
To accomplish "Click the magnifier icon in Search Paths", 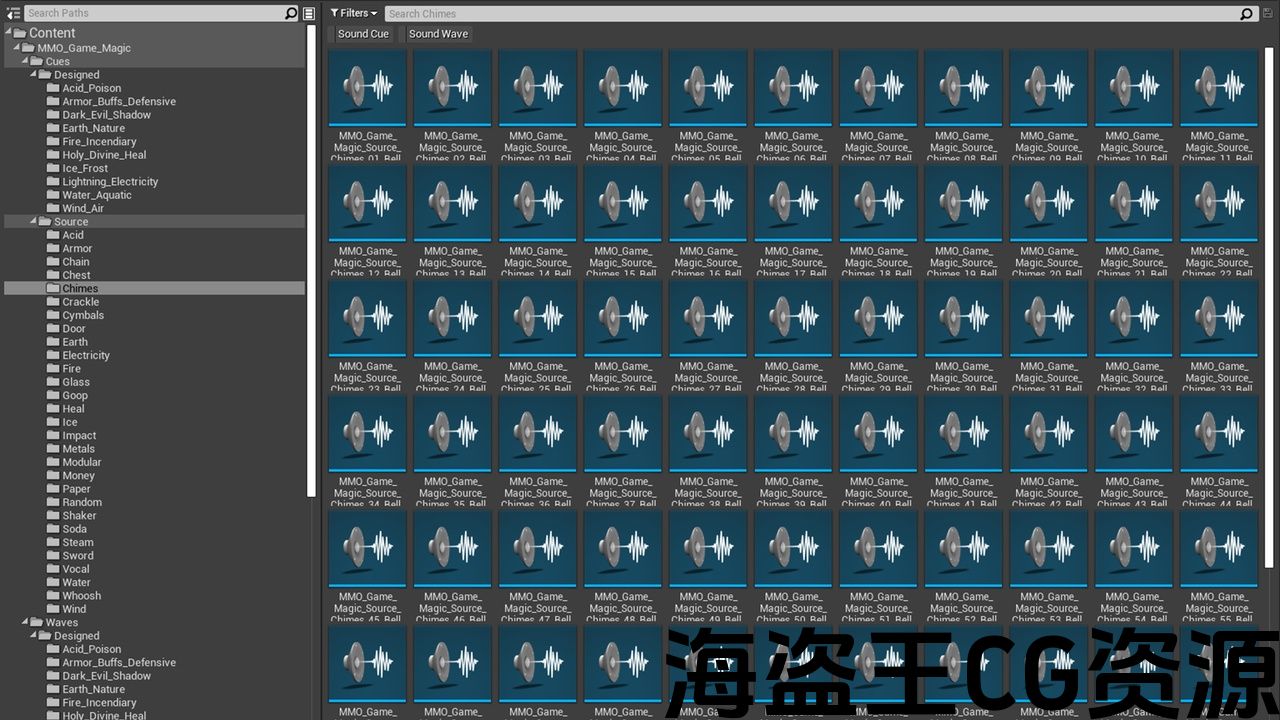I will (x=291, y=13).
